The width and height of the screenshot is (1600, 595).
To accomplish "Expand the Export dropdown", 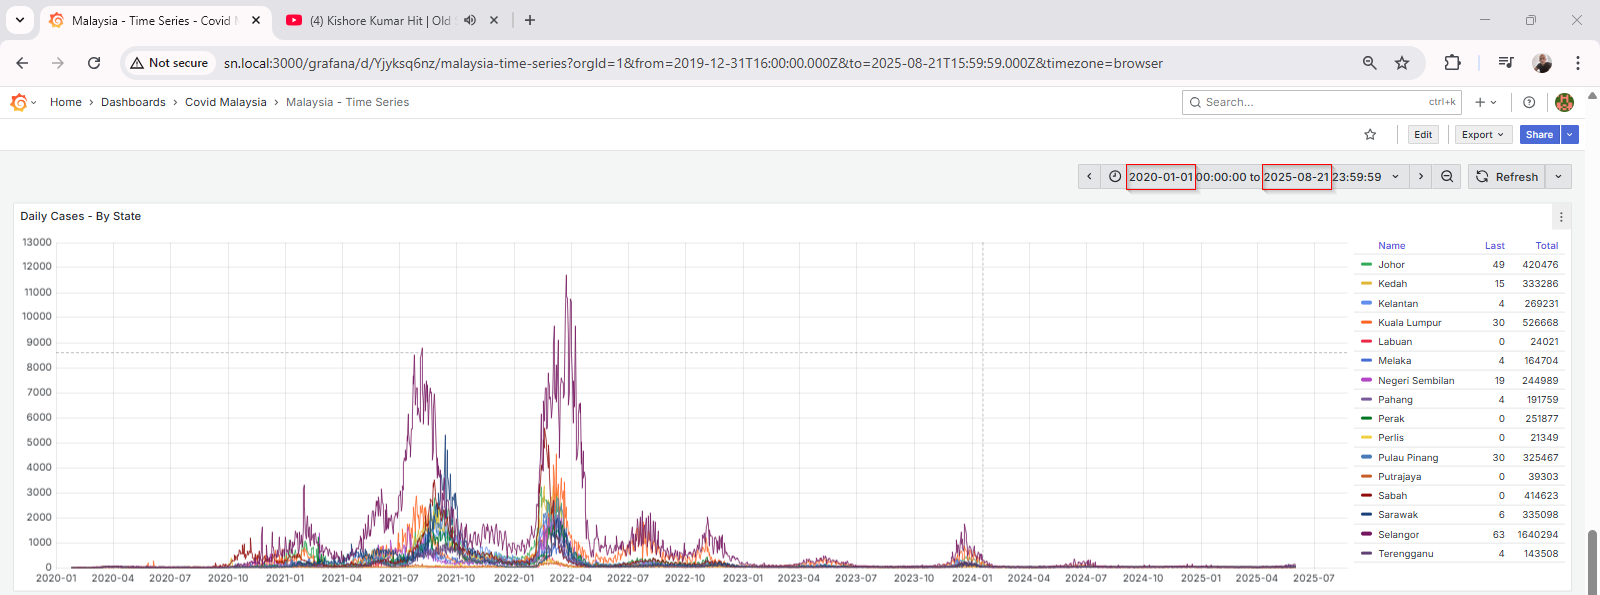I will click(x=1481, y=135).
